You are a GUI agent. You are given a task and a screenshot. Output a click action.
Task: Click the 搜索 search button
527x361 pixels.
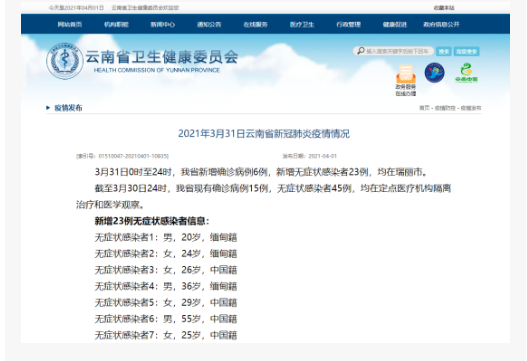[444, 51]
